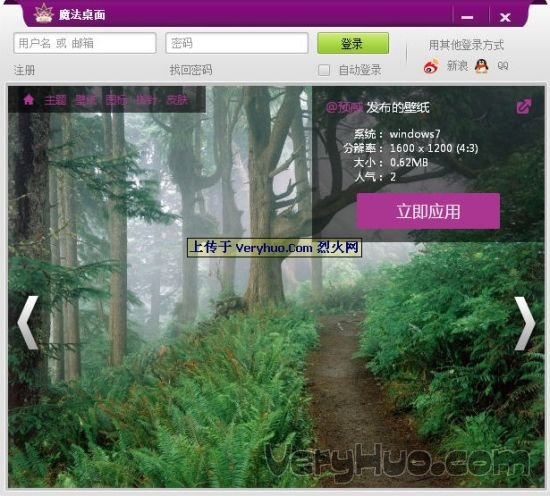This screenshot has height=496, width=550.
Task: Click the green 登录 button
Action: pyautogui.click(x=353, y=43)
